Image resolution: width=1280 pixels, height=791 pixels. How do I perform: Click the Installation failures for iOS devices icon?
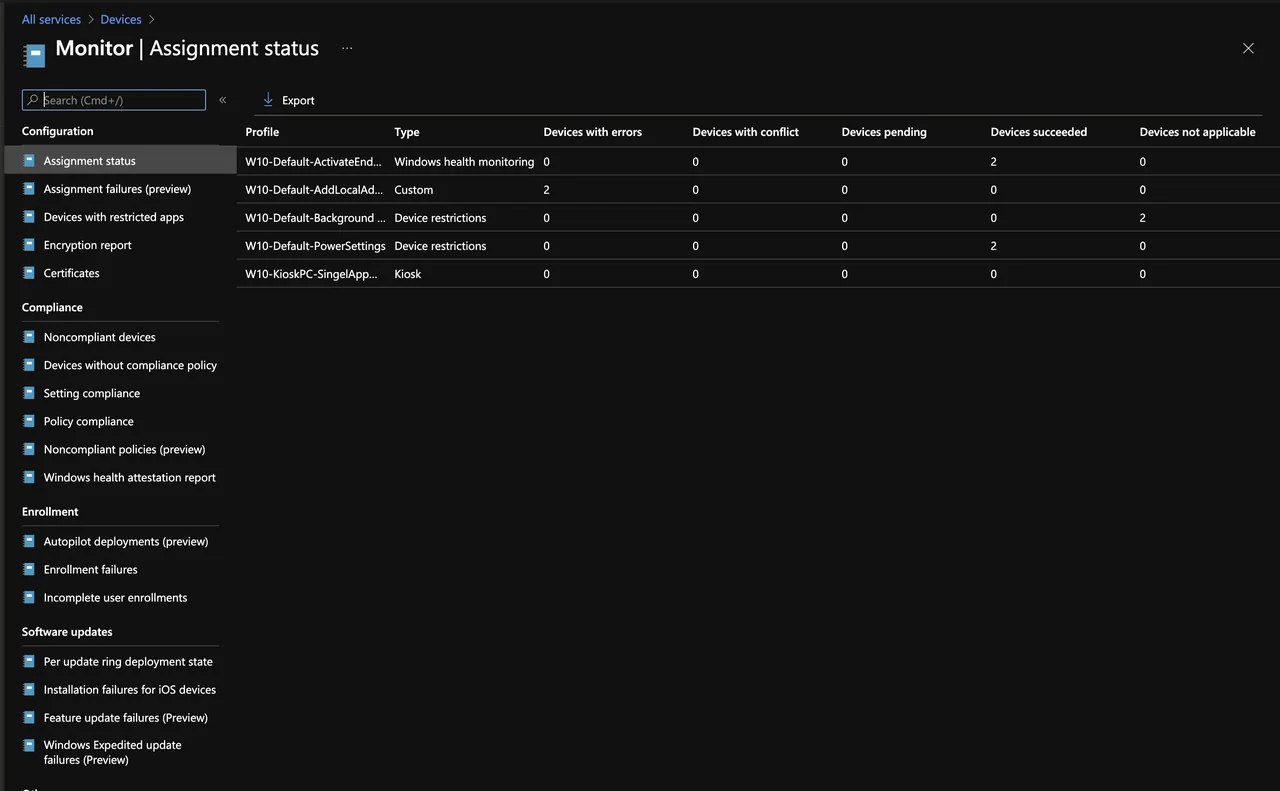coord(29,689)
